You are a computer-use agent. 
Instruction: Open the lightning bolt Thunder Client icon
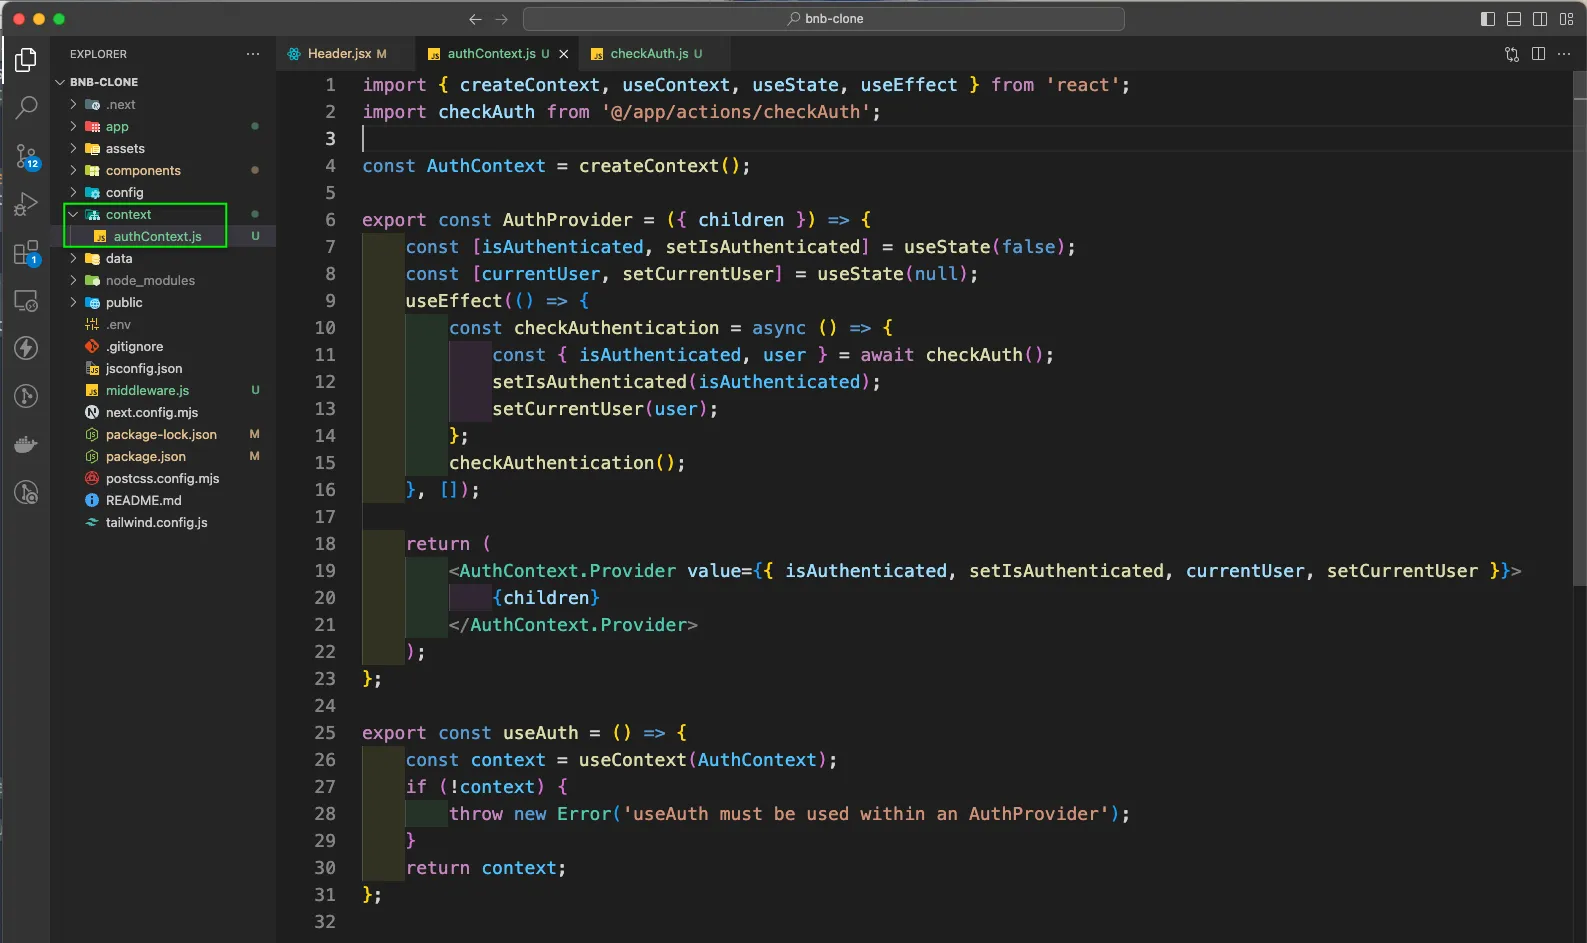[x=26, y=348]
